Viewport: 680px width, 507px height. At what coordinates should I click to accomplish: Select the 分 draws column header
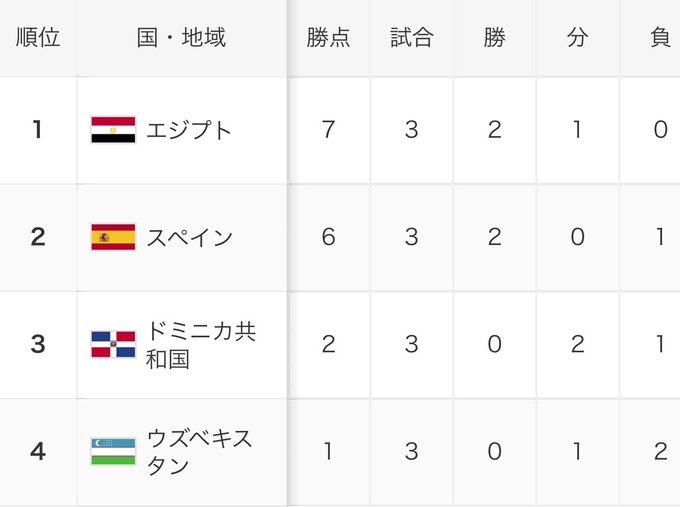click(x=578, y=38)
